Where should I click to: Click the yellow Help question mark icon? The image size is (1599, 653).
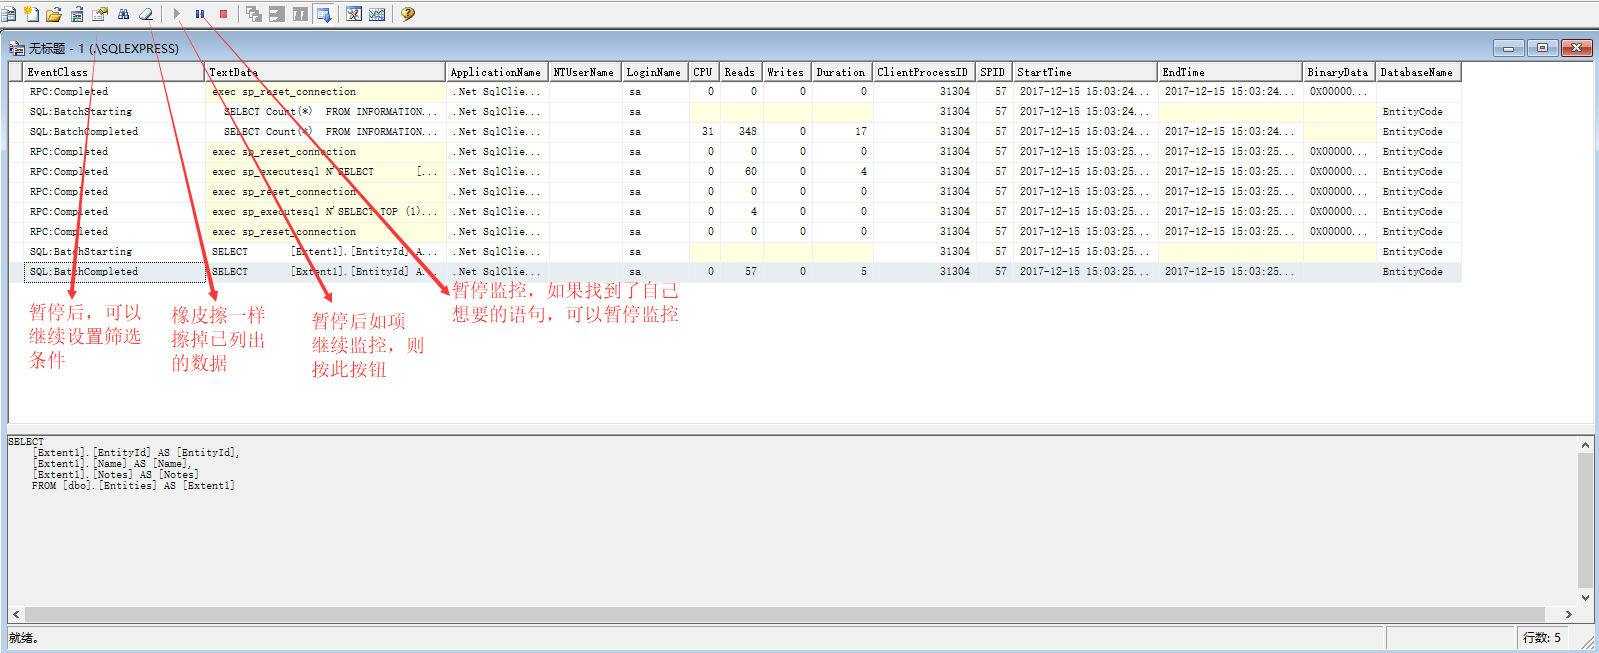pos(408,14)
